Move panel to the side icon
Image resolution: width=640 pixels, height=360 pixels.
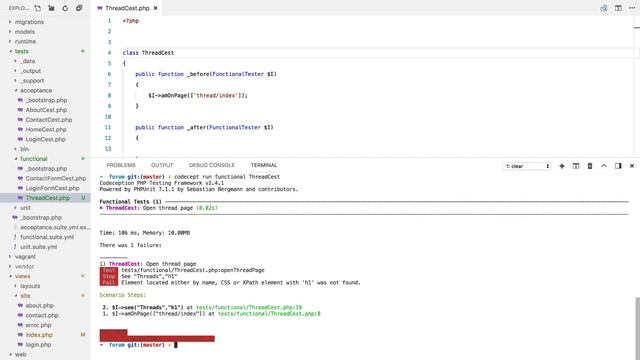[x=618, y=166]
